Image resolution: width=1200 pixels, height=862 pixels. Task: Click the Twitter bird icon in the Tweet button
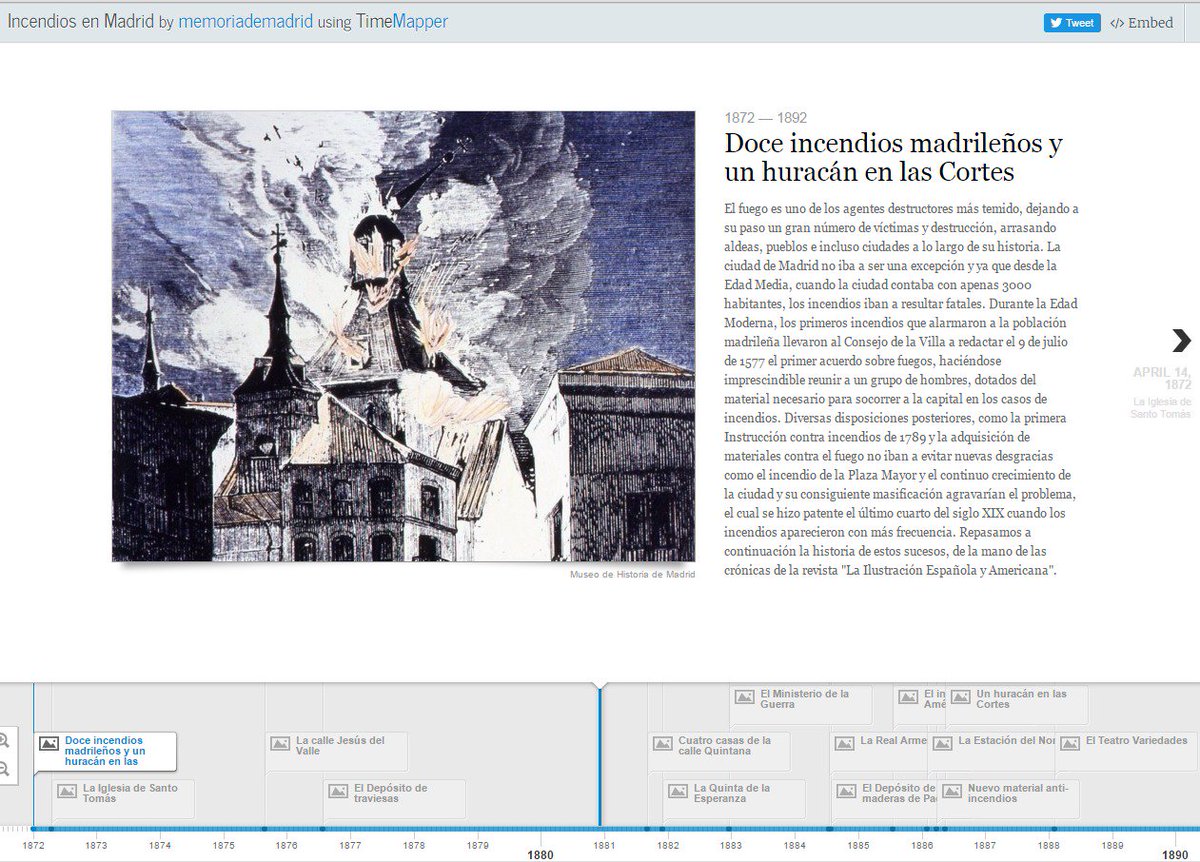click(x=1056, y=22)
